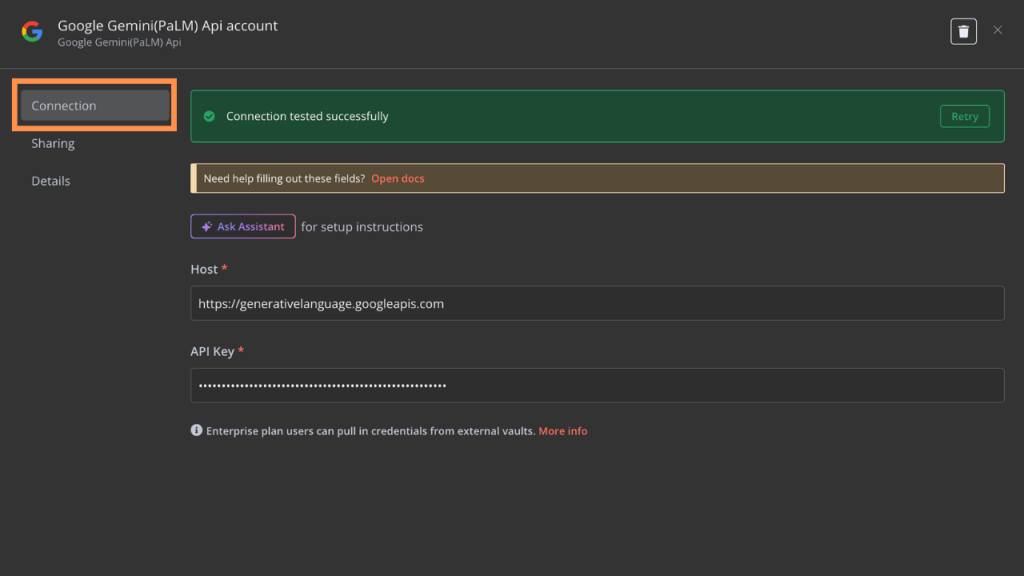Click 'Google Gemini(PaLM) Api' subtitle
Screen dimensions: 1024x576
coord(120,42)
